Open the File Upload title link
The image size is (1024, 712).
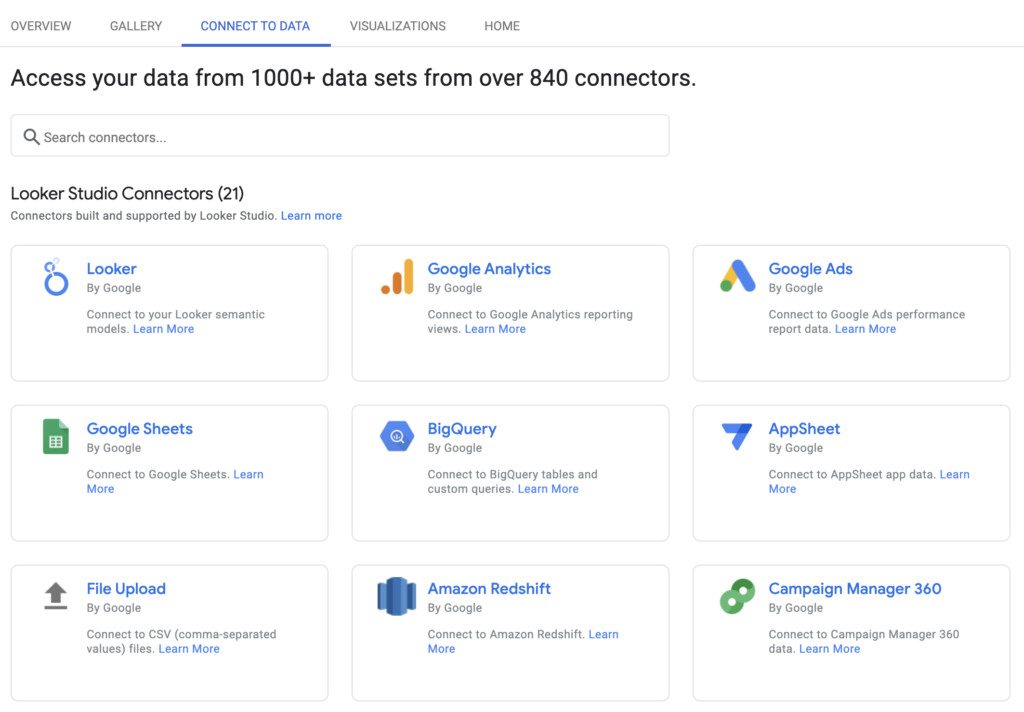[x=126, y=589]
